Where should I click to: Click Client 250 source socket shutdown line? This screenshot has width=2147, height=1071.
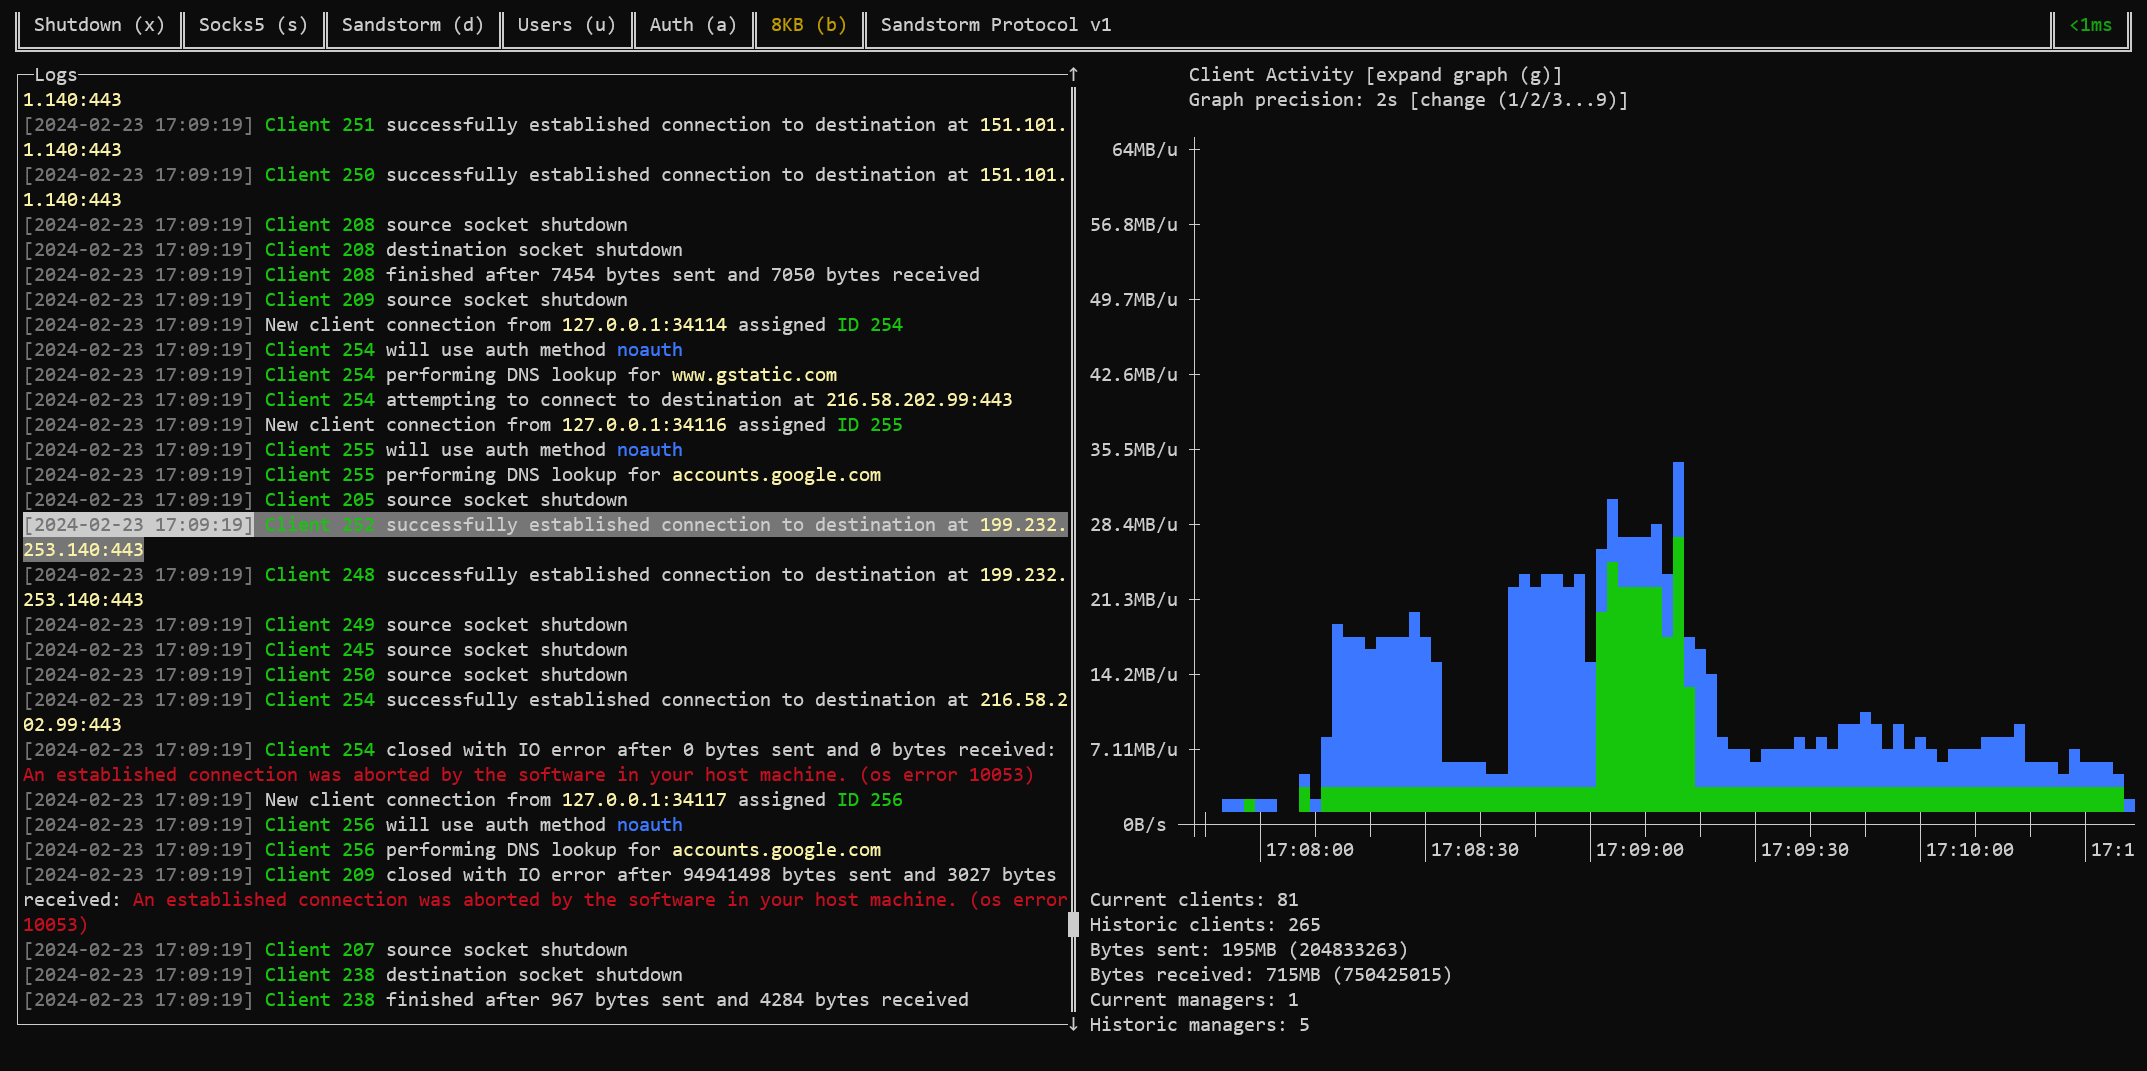coord(326,675)
